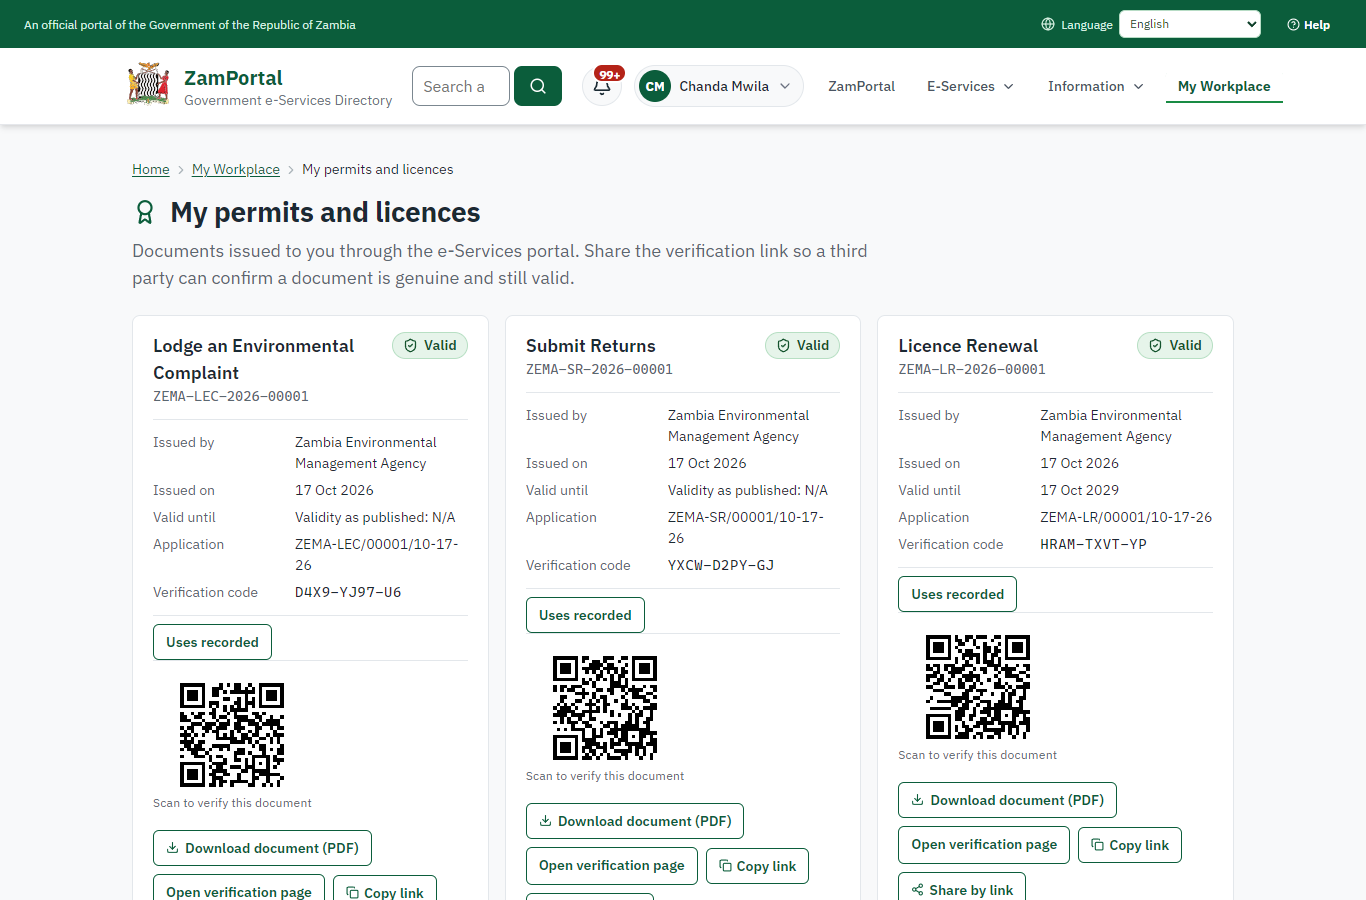
Task: Download PDF for Licence Renewal
Action: click(x=1008, y=800)
